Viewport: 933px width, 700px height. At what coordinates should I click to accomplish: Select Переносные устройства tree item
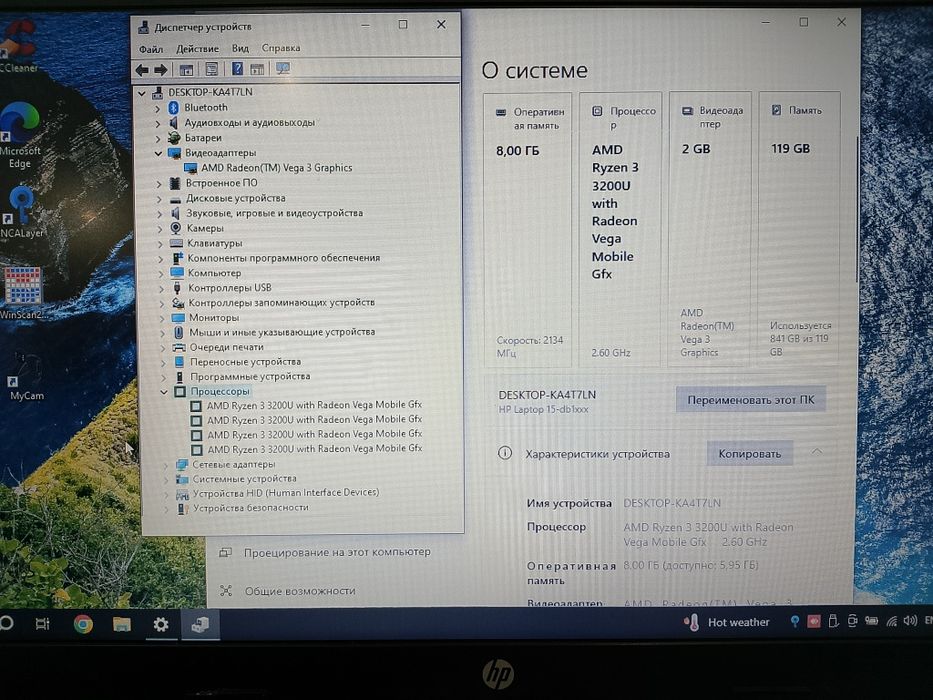(245, 362)
